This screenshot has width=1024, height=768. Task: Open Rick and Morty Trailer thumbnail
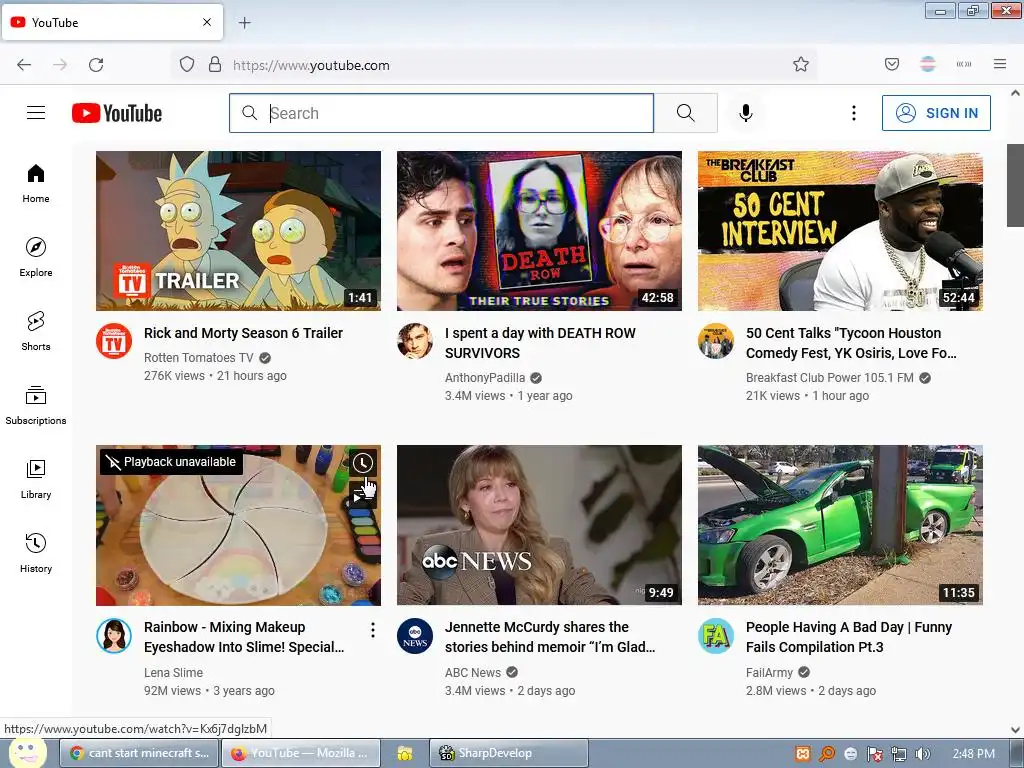tap(238, 231)
